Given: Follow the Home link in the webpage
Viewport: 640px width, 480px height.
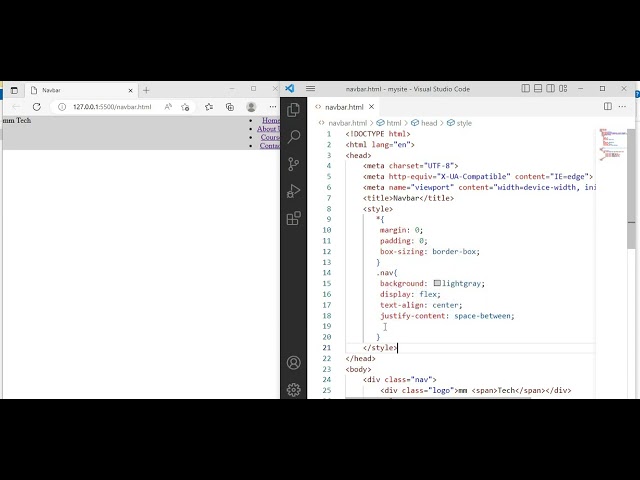Looking at the screenshot, I should click(x=271, y=120).
